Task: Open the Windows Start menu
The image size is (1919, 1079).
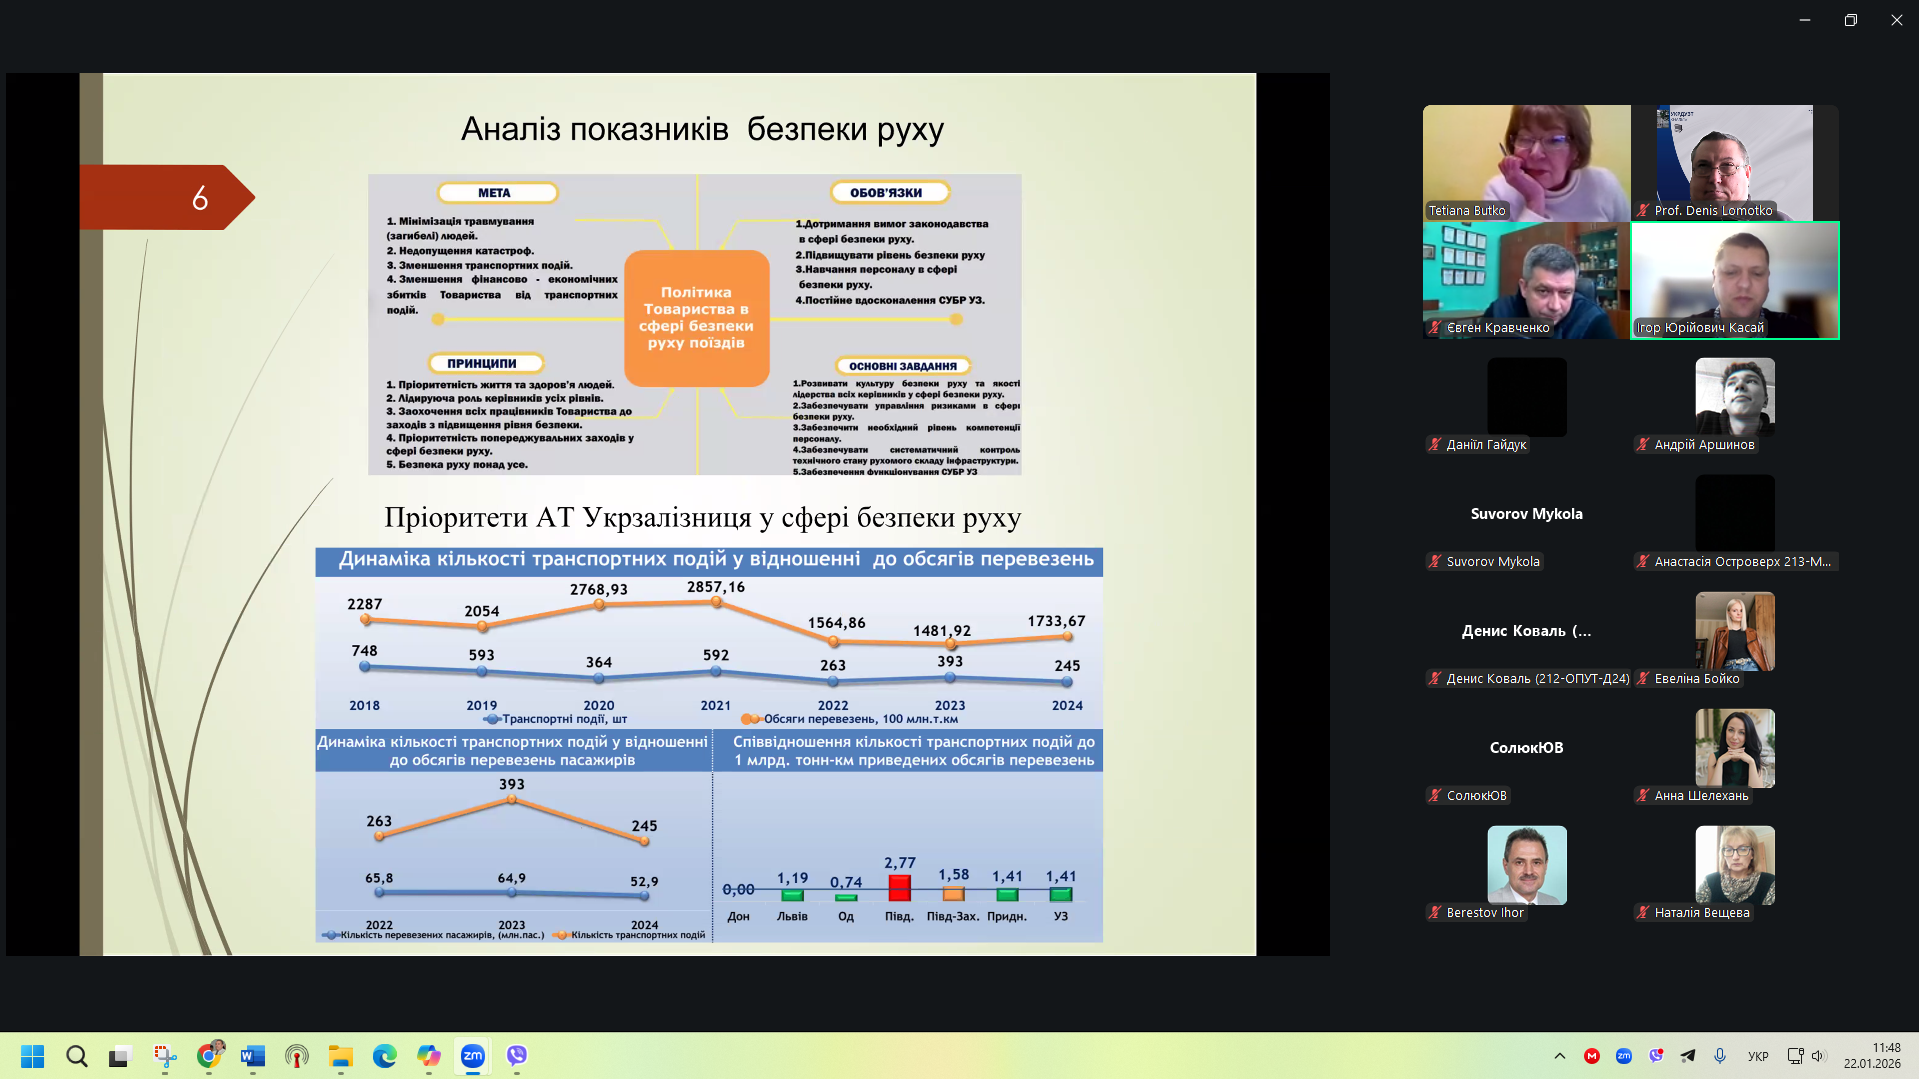Action: (x=32, y=1056)
